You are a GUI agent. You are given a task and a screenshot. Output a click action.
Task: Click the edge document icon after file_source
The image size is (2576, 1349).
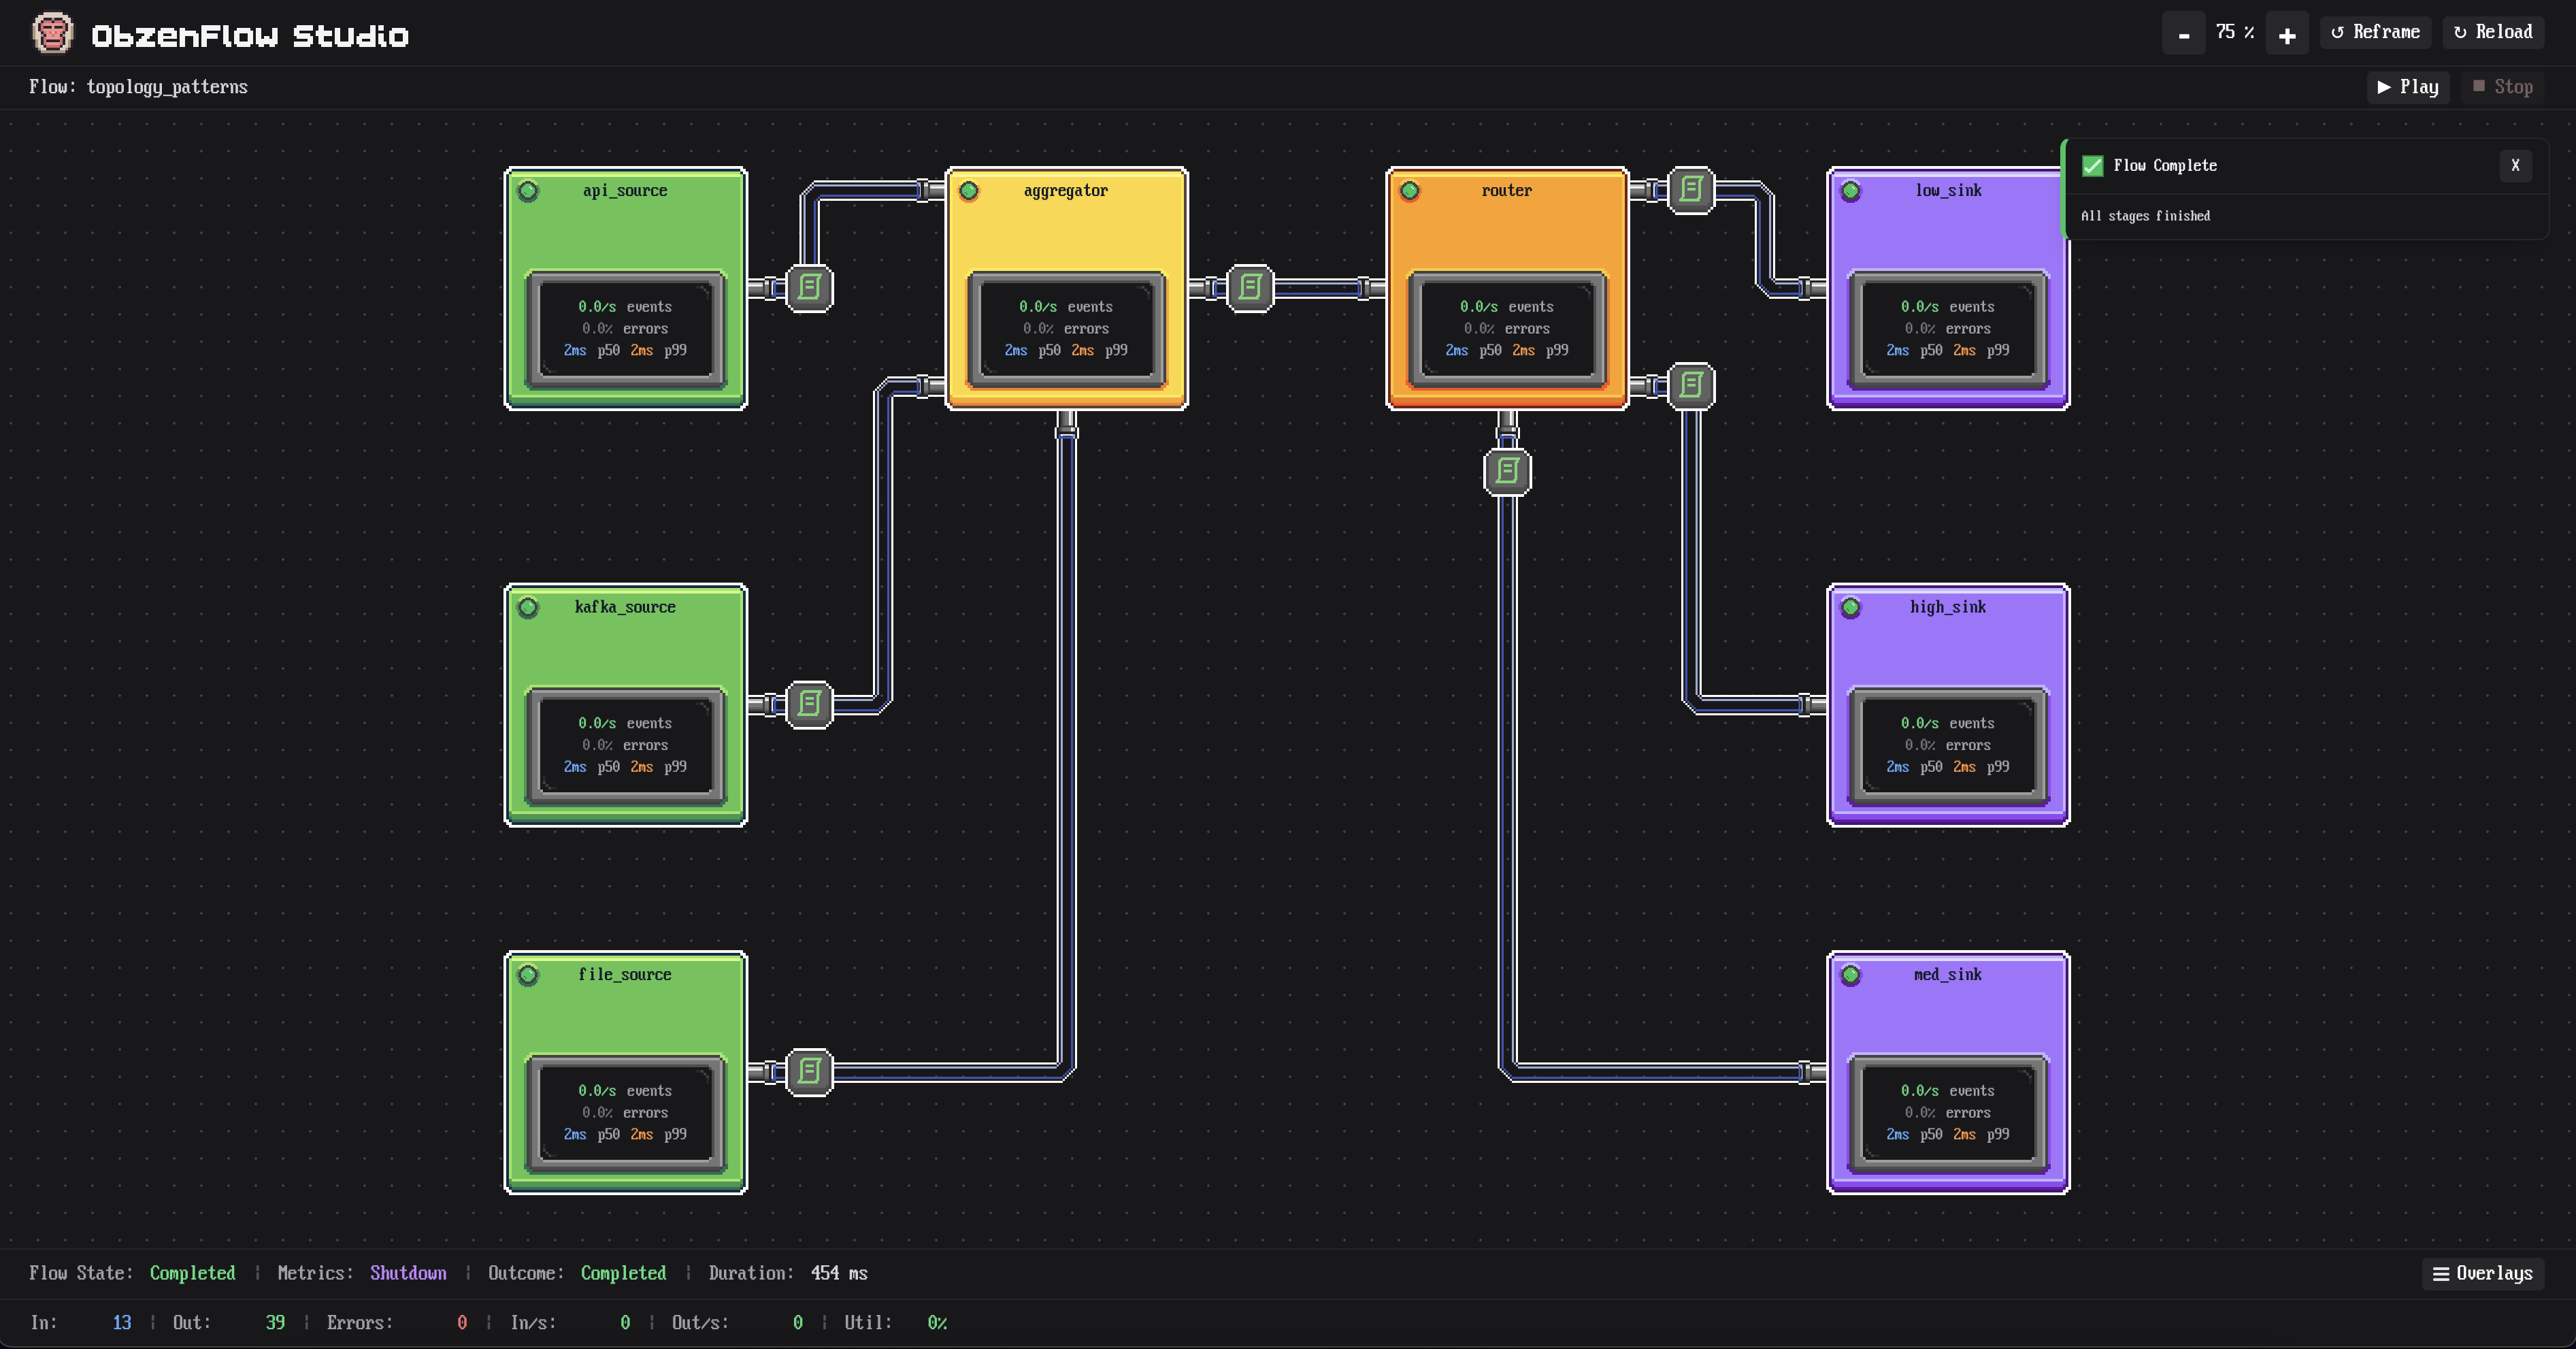[809, 1072]
